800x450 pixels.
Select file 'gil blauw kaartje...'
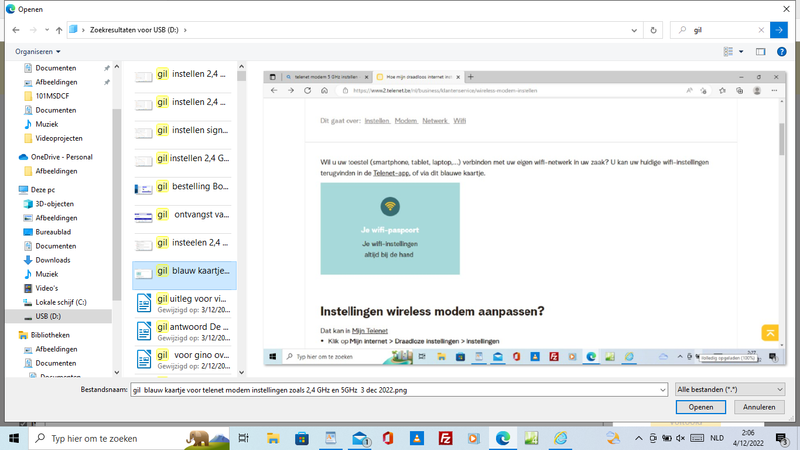[184, 274]
